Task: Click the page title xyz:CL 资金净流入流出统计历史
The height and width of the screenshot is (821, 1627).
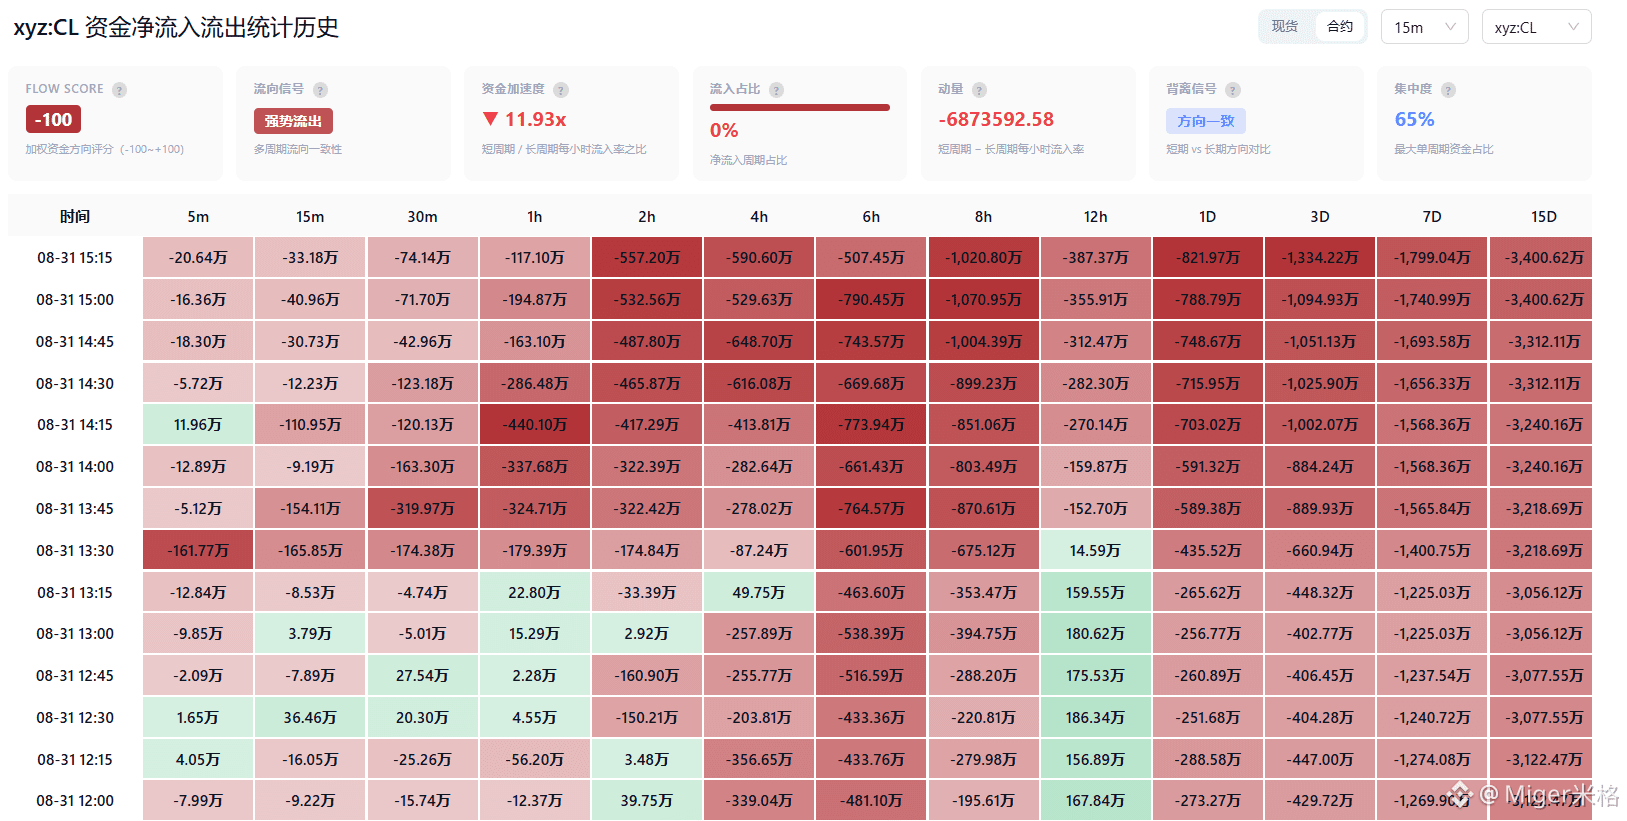Action: point(176,27)
